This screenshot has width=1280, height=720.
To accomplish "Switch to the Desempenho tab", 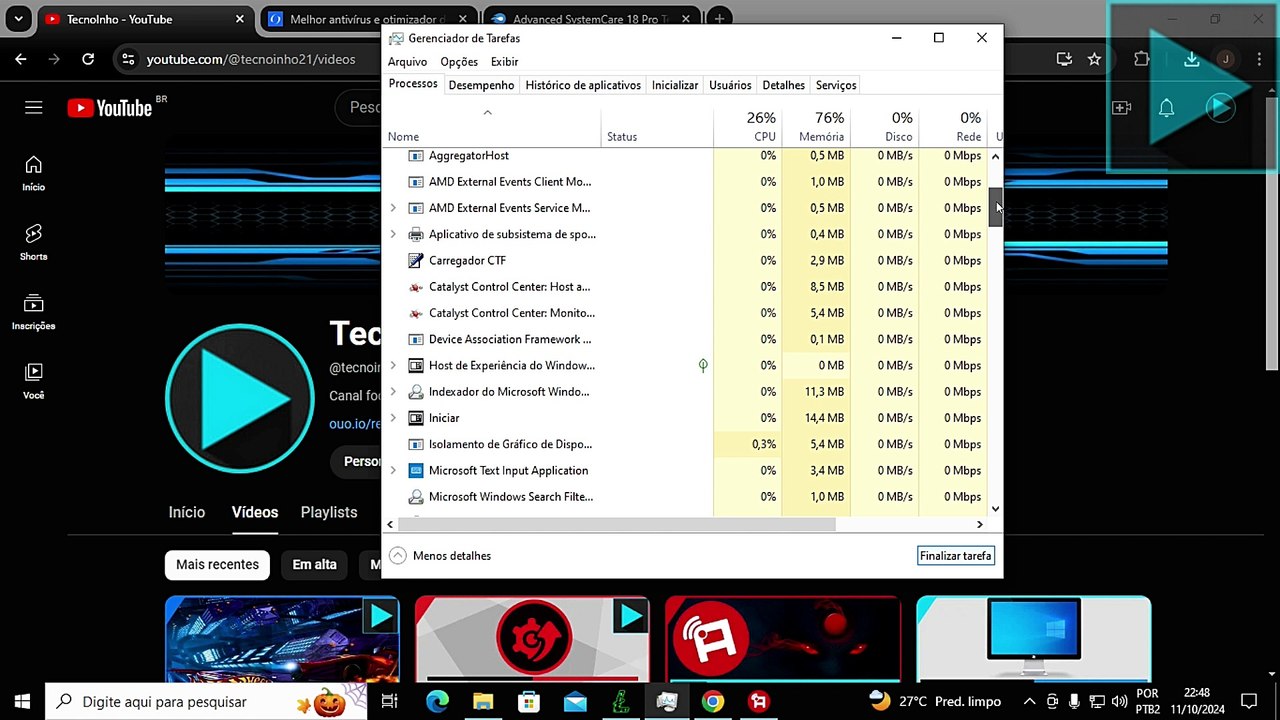I will tap(481, 85).
